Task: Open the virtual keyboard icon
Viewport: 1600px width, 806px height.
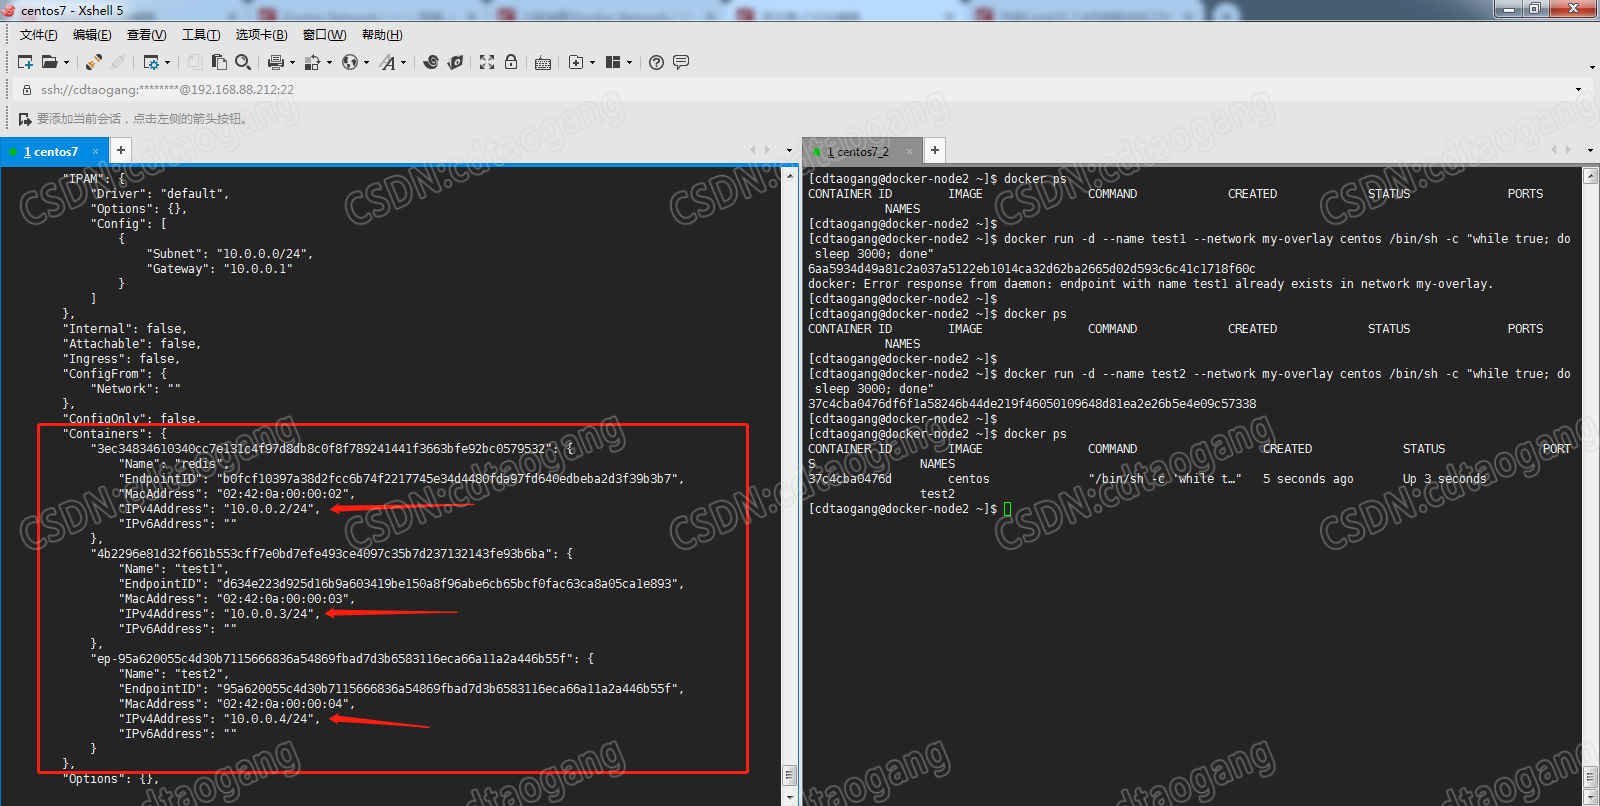Action: [543, 63]
